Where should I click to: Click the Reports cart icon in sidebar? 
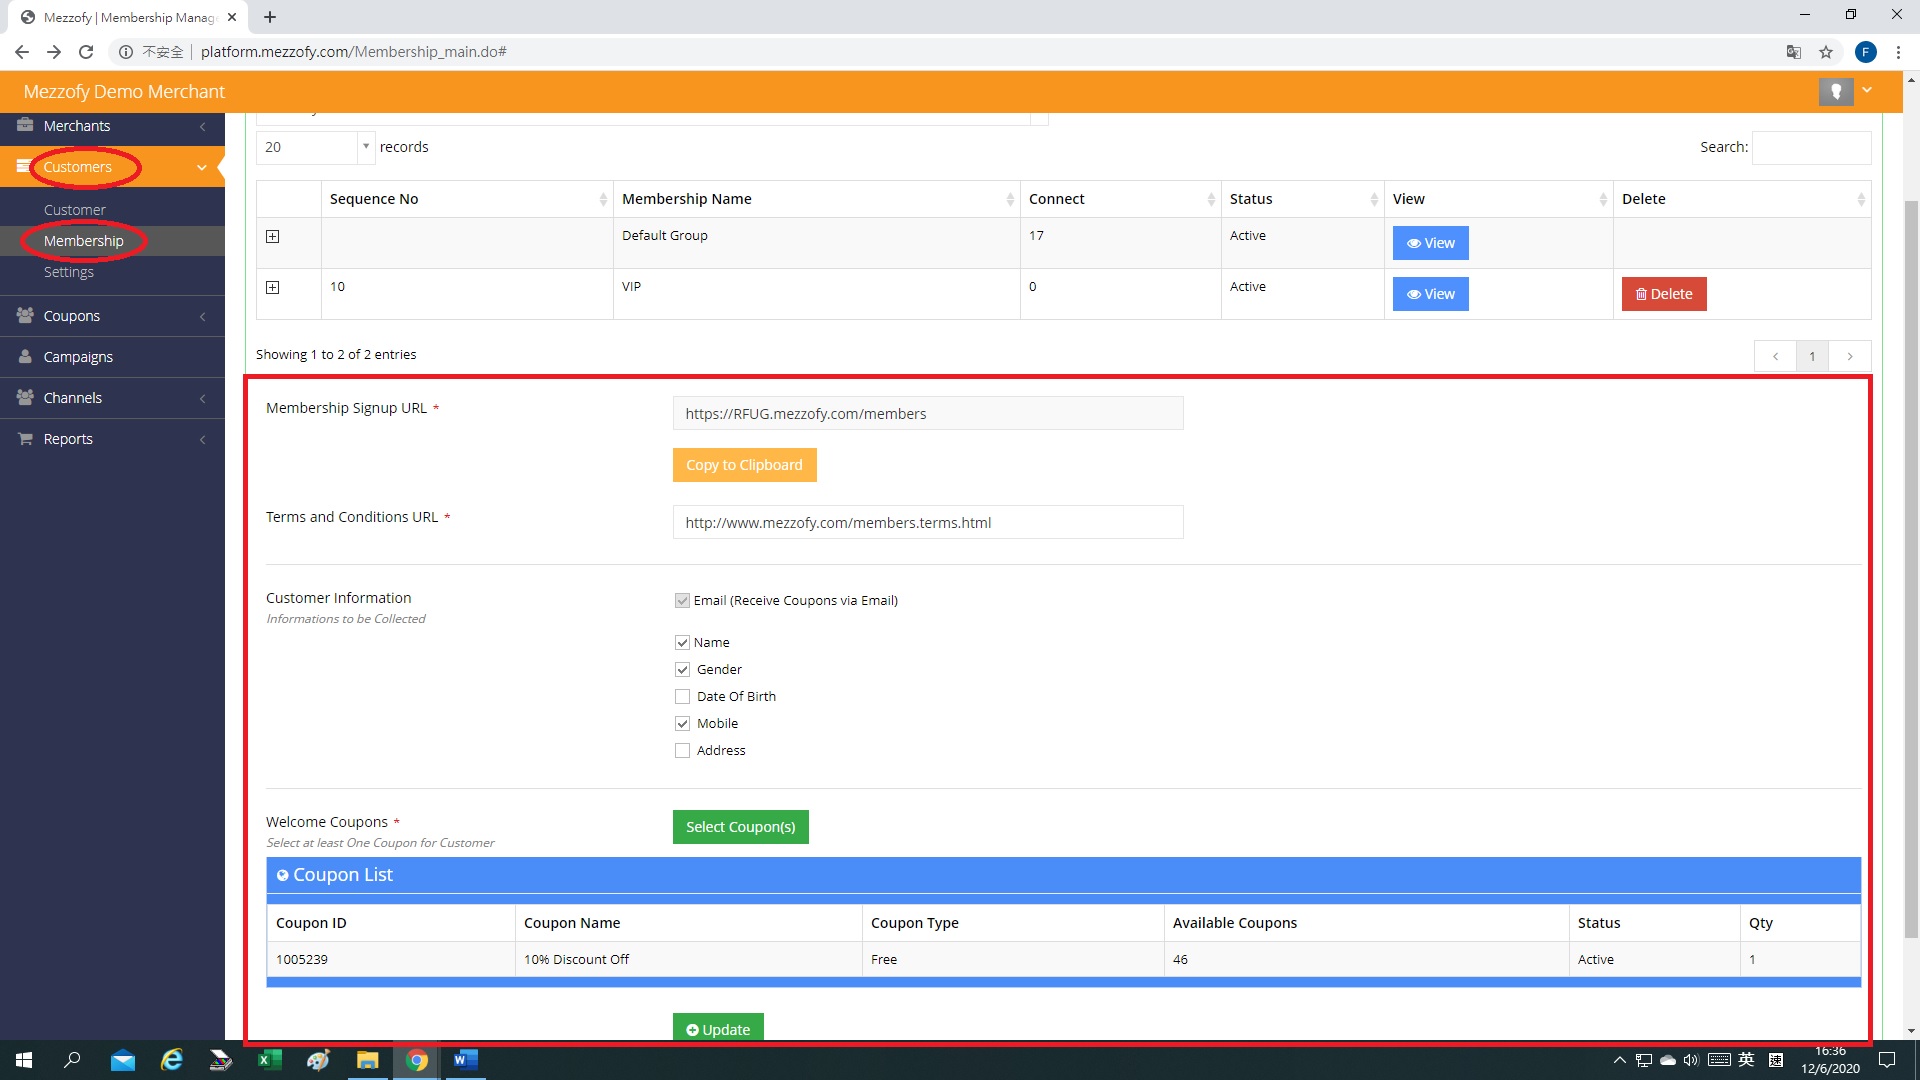pos(25,439)
